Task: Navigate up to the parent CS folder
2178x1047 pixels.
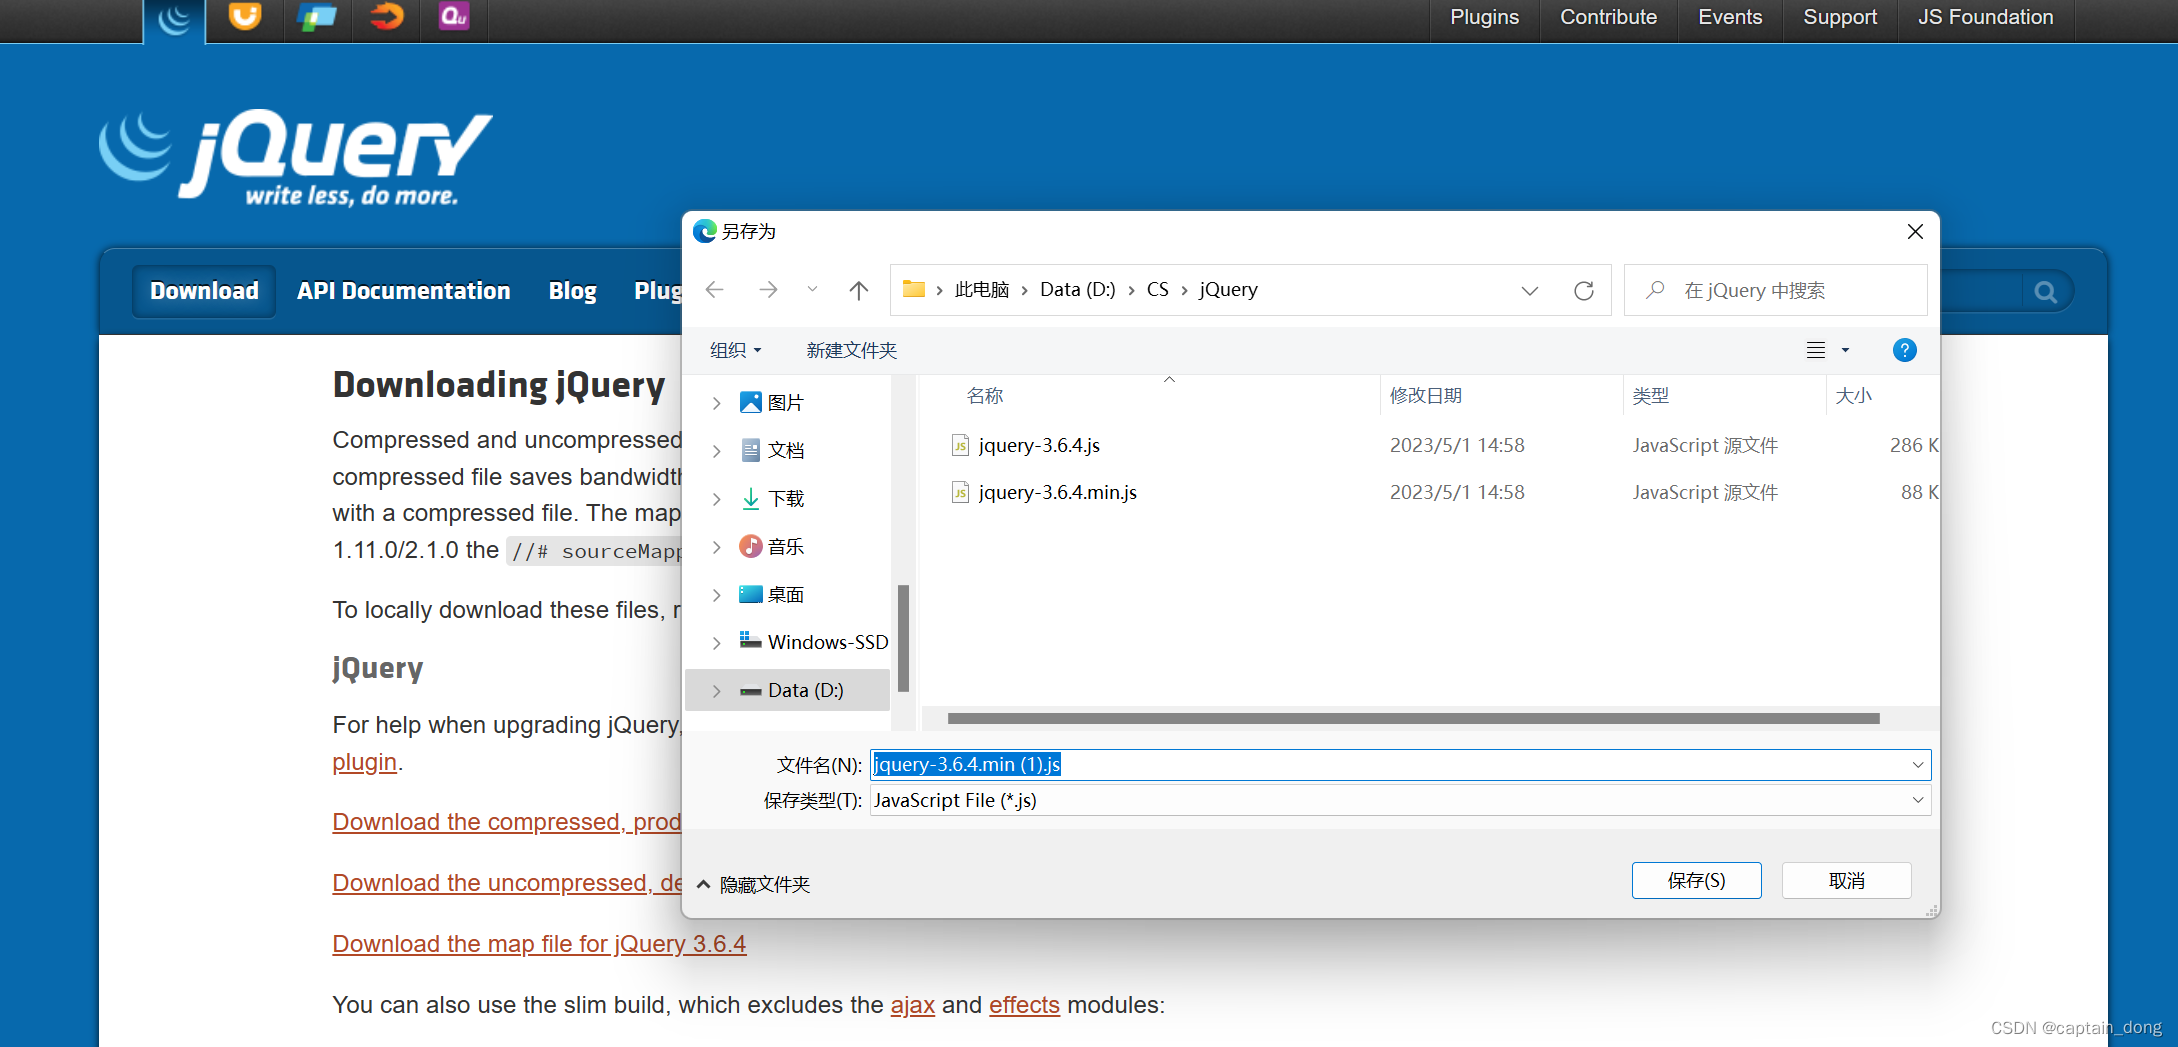Action: click(858, 290)
